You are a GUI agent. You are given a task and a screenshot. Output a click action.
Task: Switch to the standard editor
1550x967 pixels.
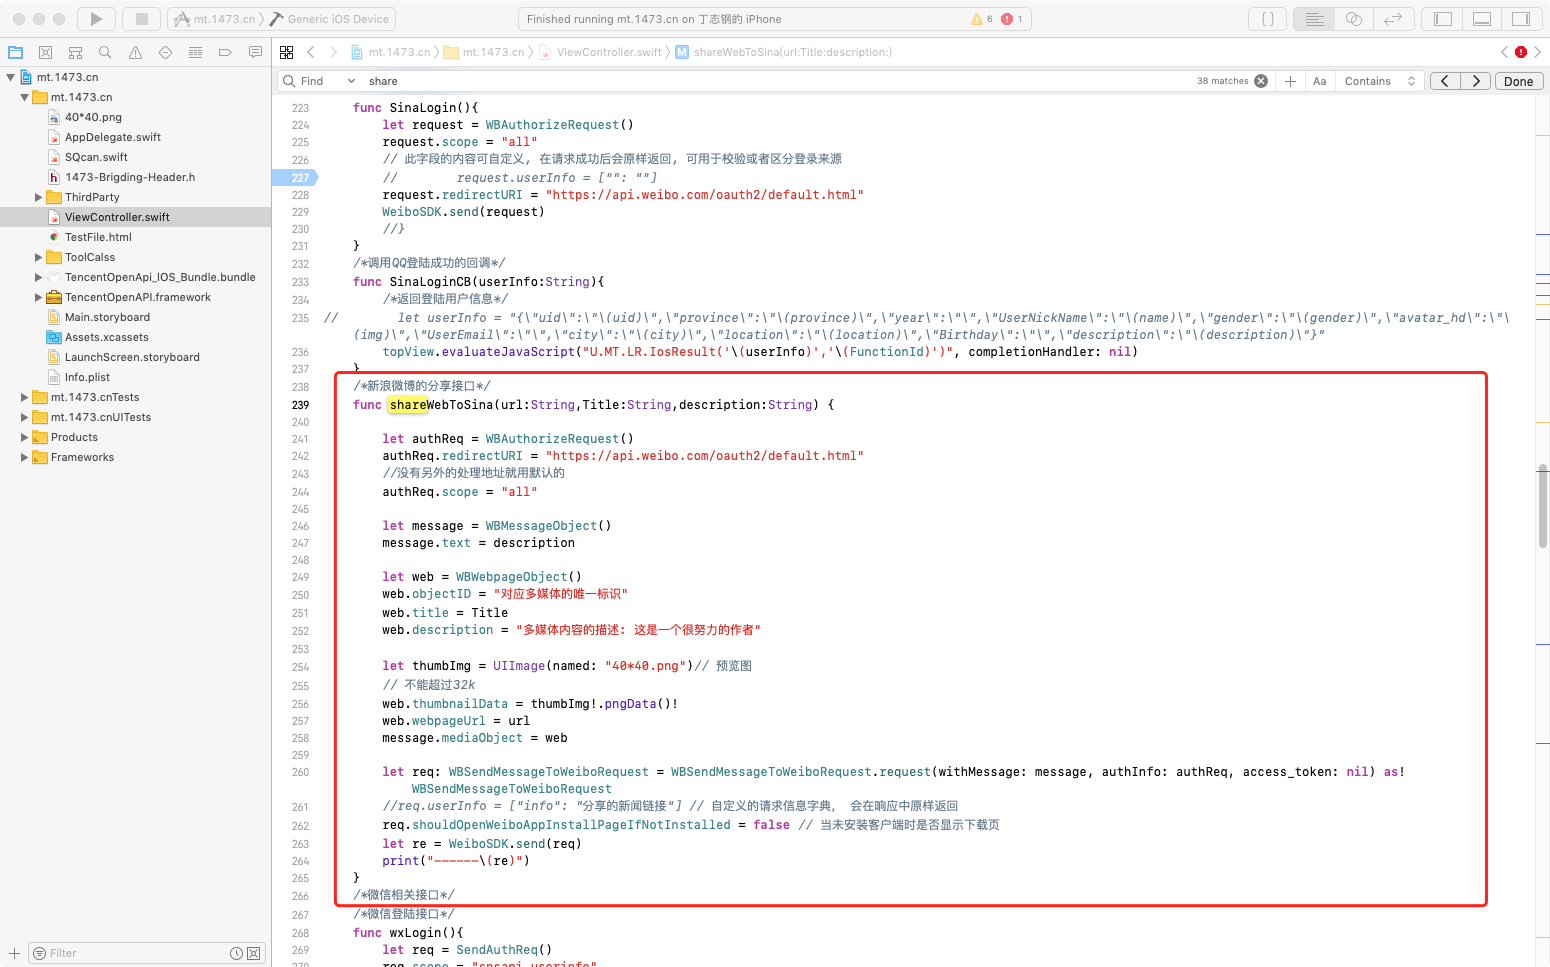pos(1315,19)
